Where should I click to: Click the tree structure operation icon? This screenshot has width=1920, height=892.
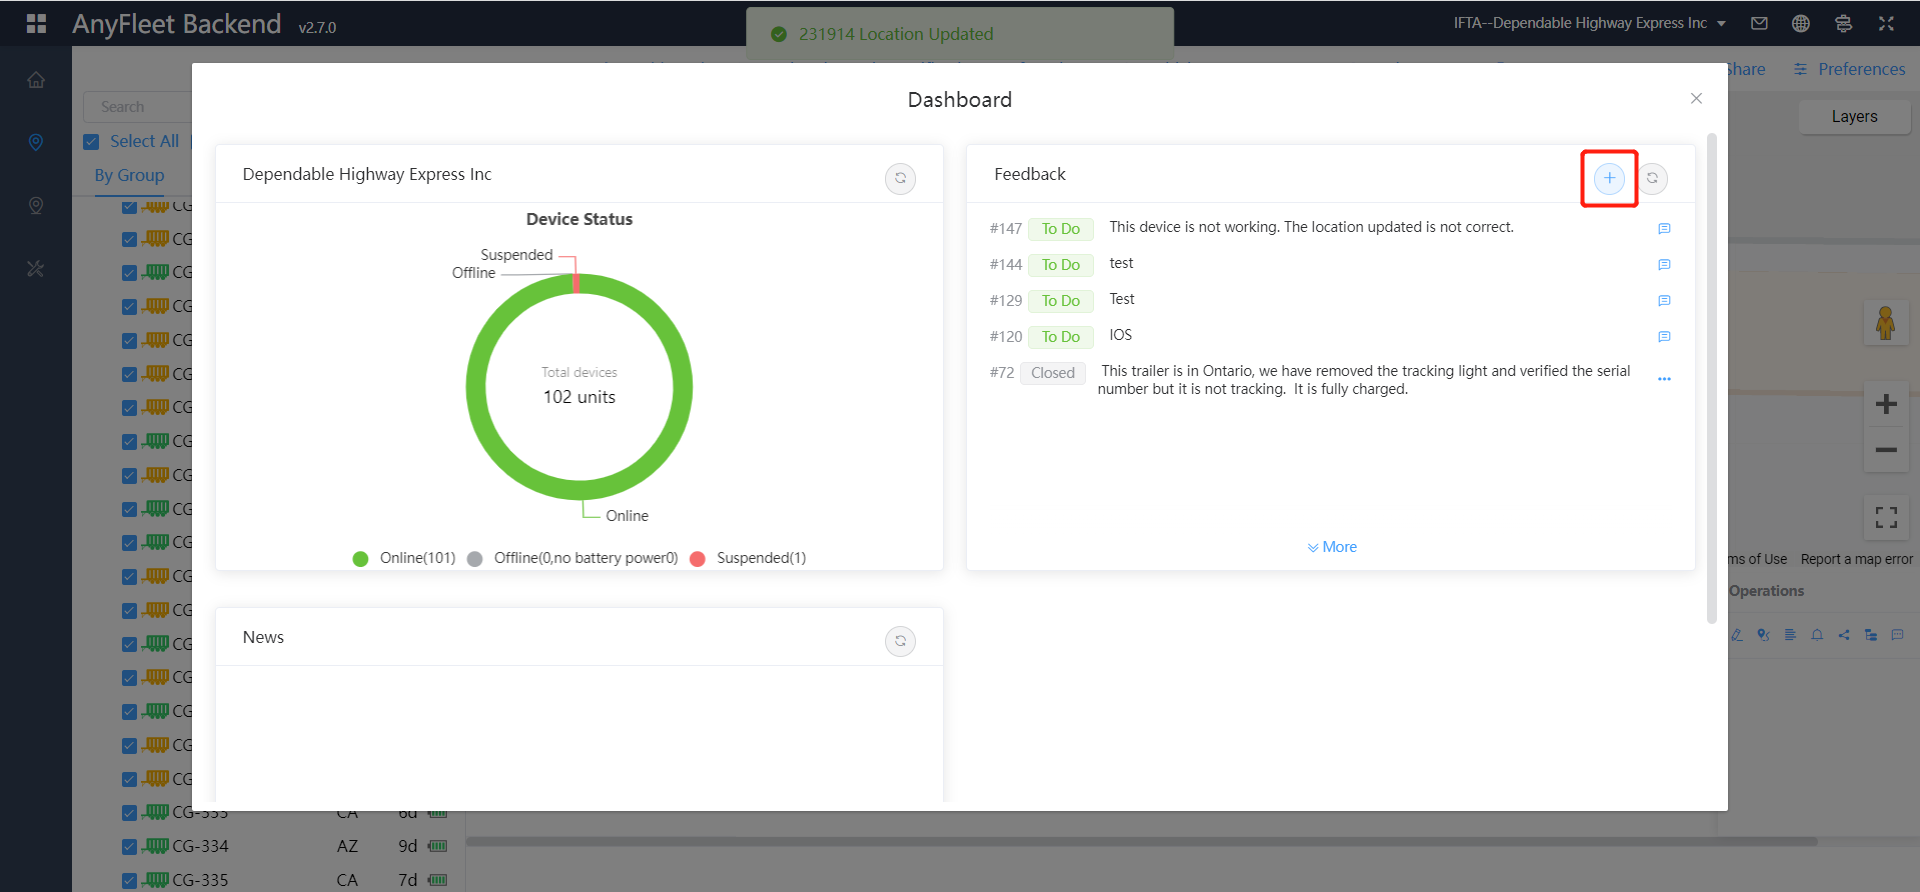[1871, 635]
